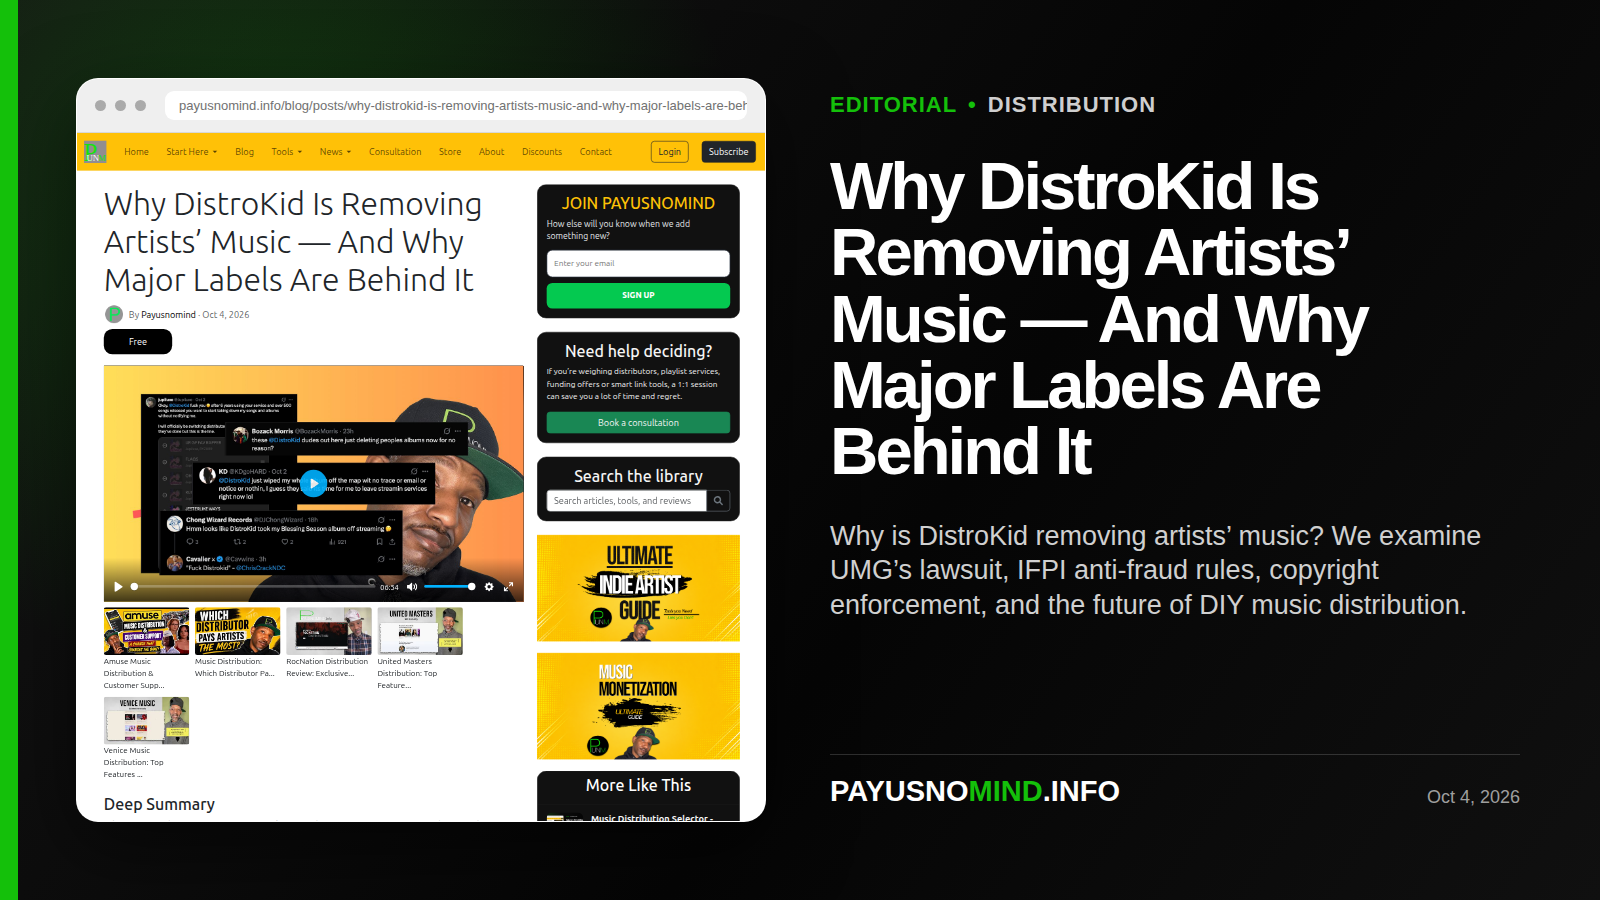The width and height of the screenshot is (1600, 900).
Task: Expand the Start Here dropdown menu
Action: 191,152
